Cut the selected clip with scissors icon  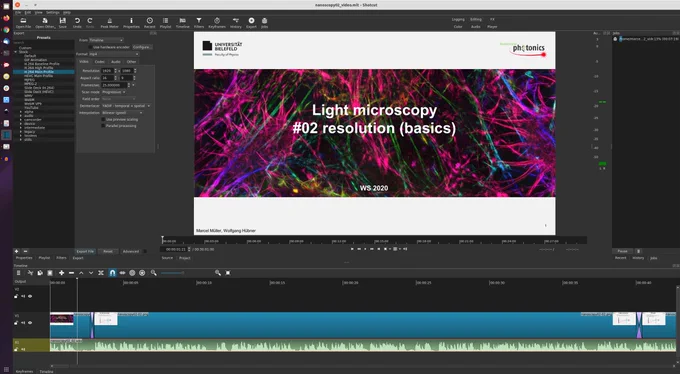[x=30, y=273]
